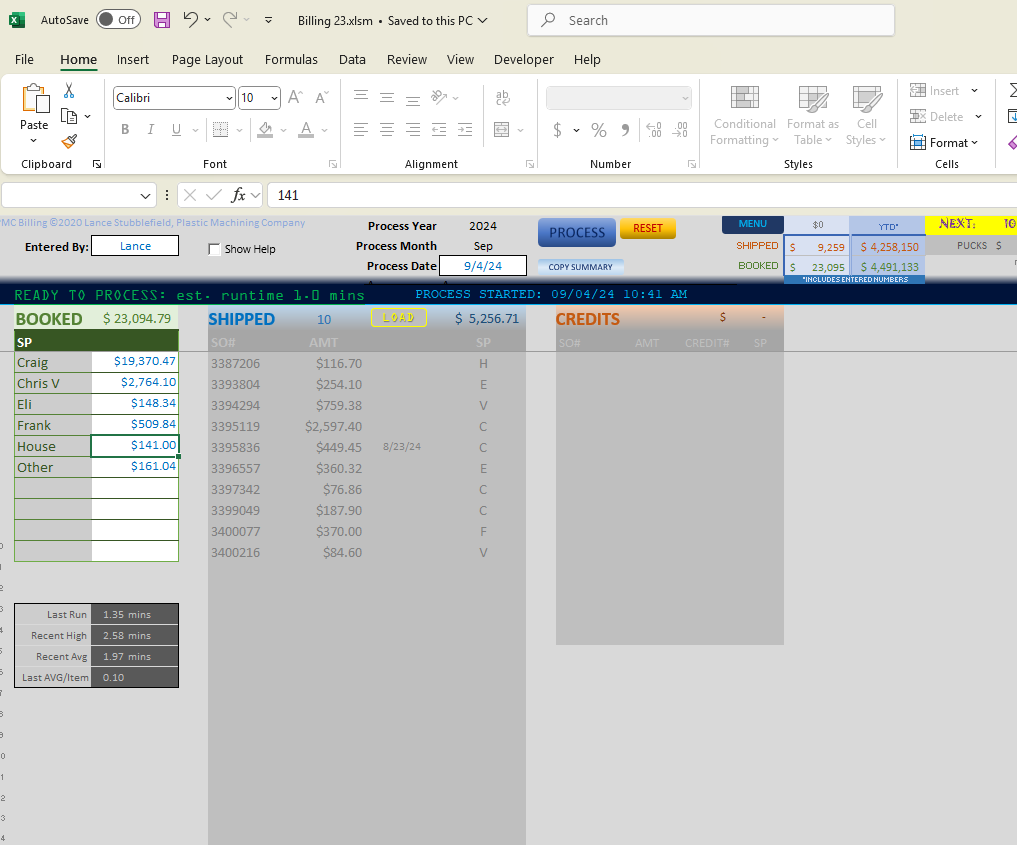Click the Save icon in title bar
This screenshot has width=1017, height=845.
pos(163,20)
